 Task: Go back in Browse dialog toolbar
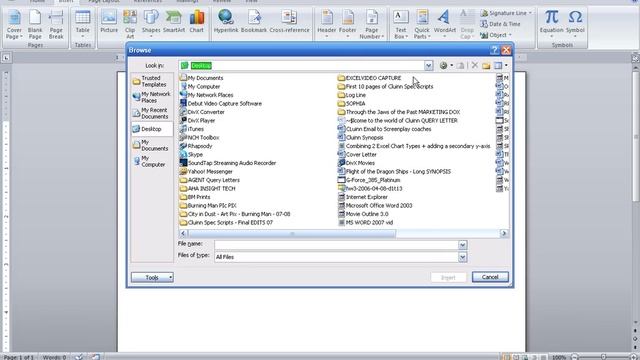coord(443,65)
